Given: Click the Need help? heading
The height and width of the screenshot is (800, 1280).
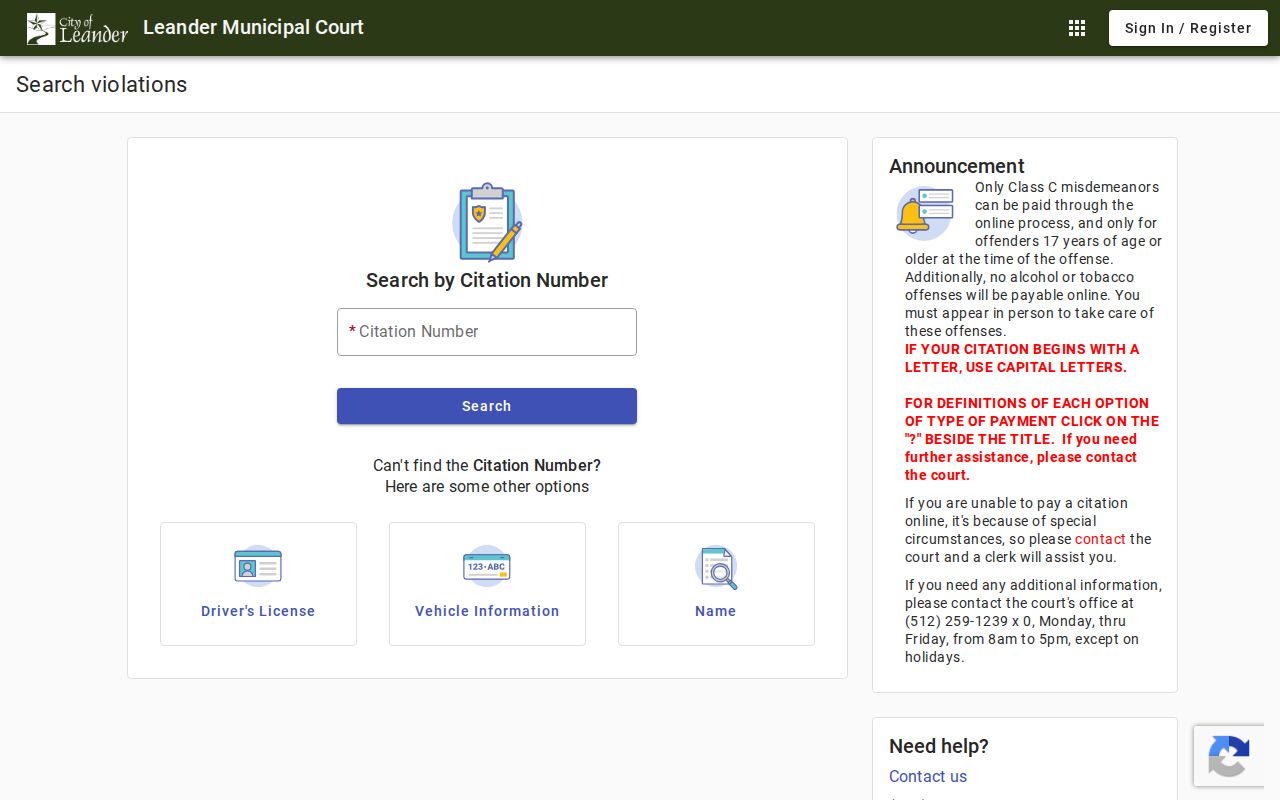Looking at the screenshot, I should [939, 746].
